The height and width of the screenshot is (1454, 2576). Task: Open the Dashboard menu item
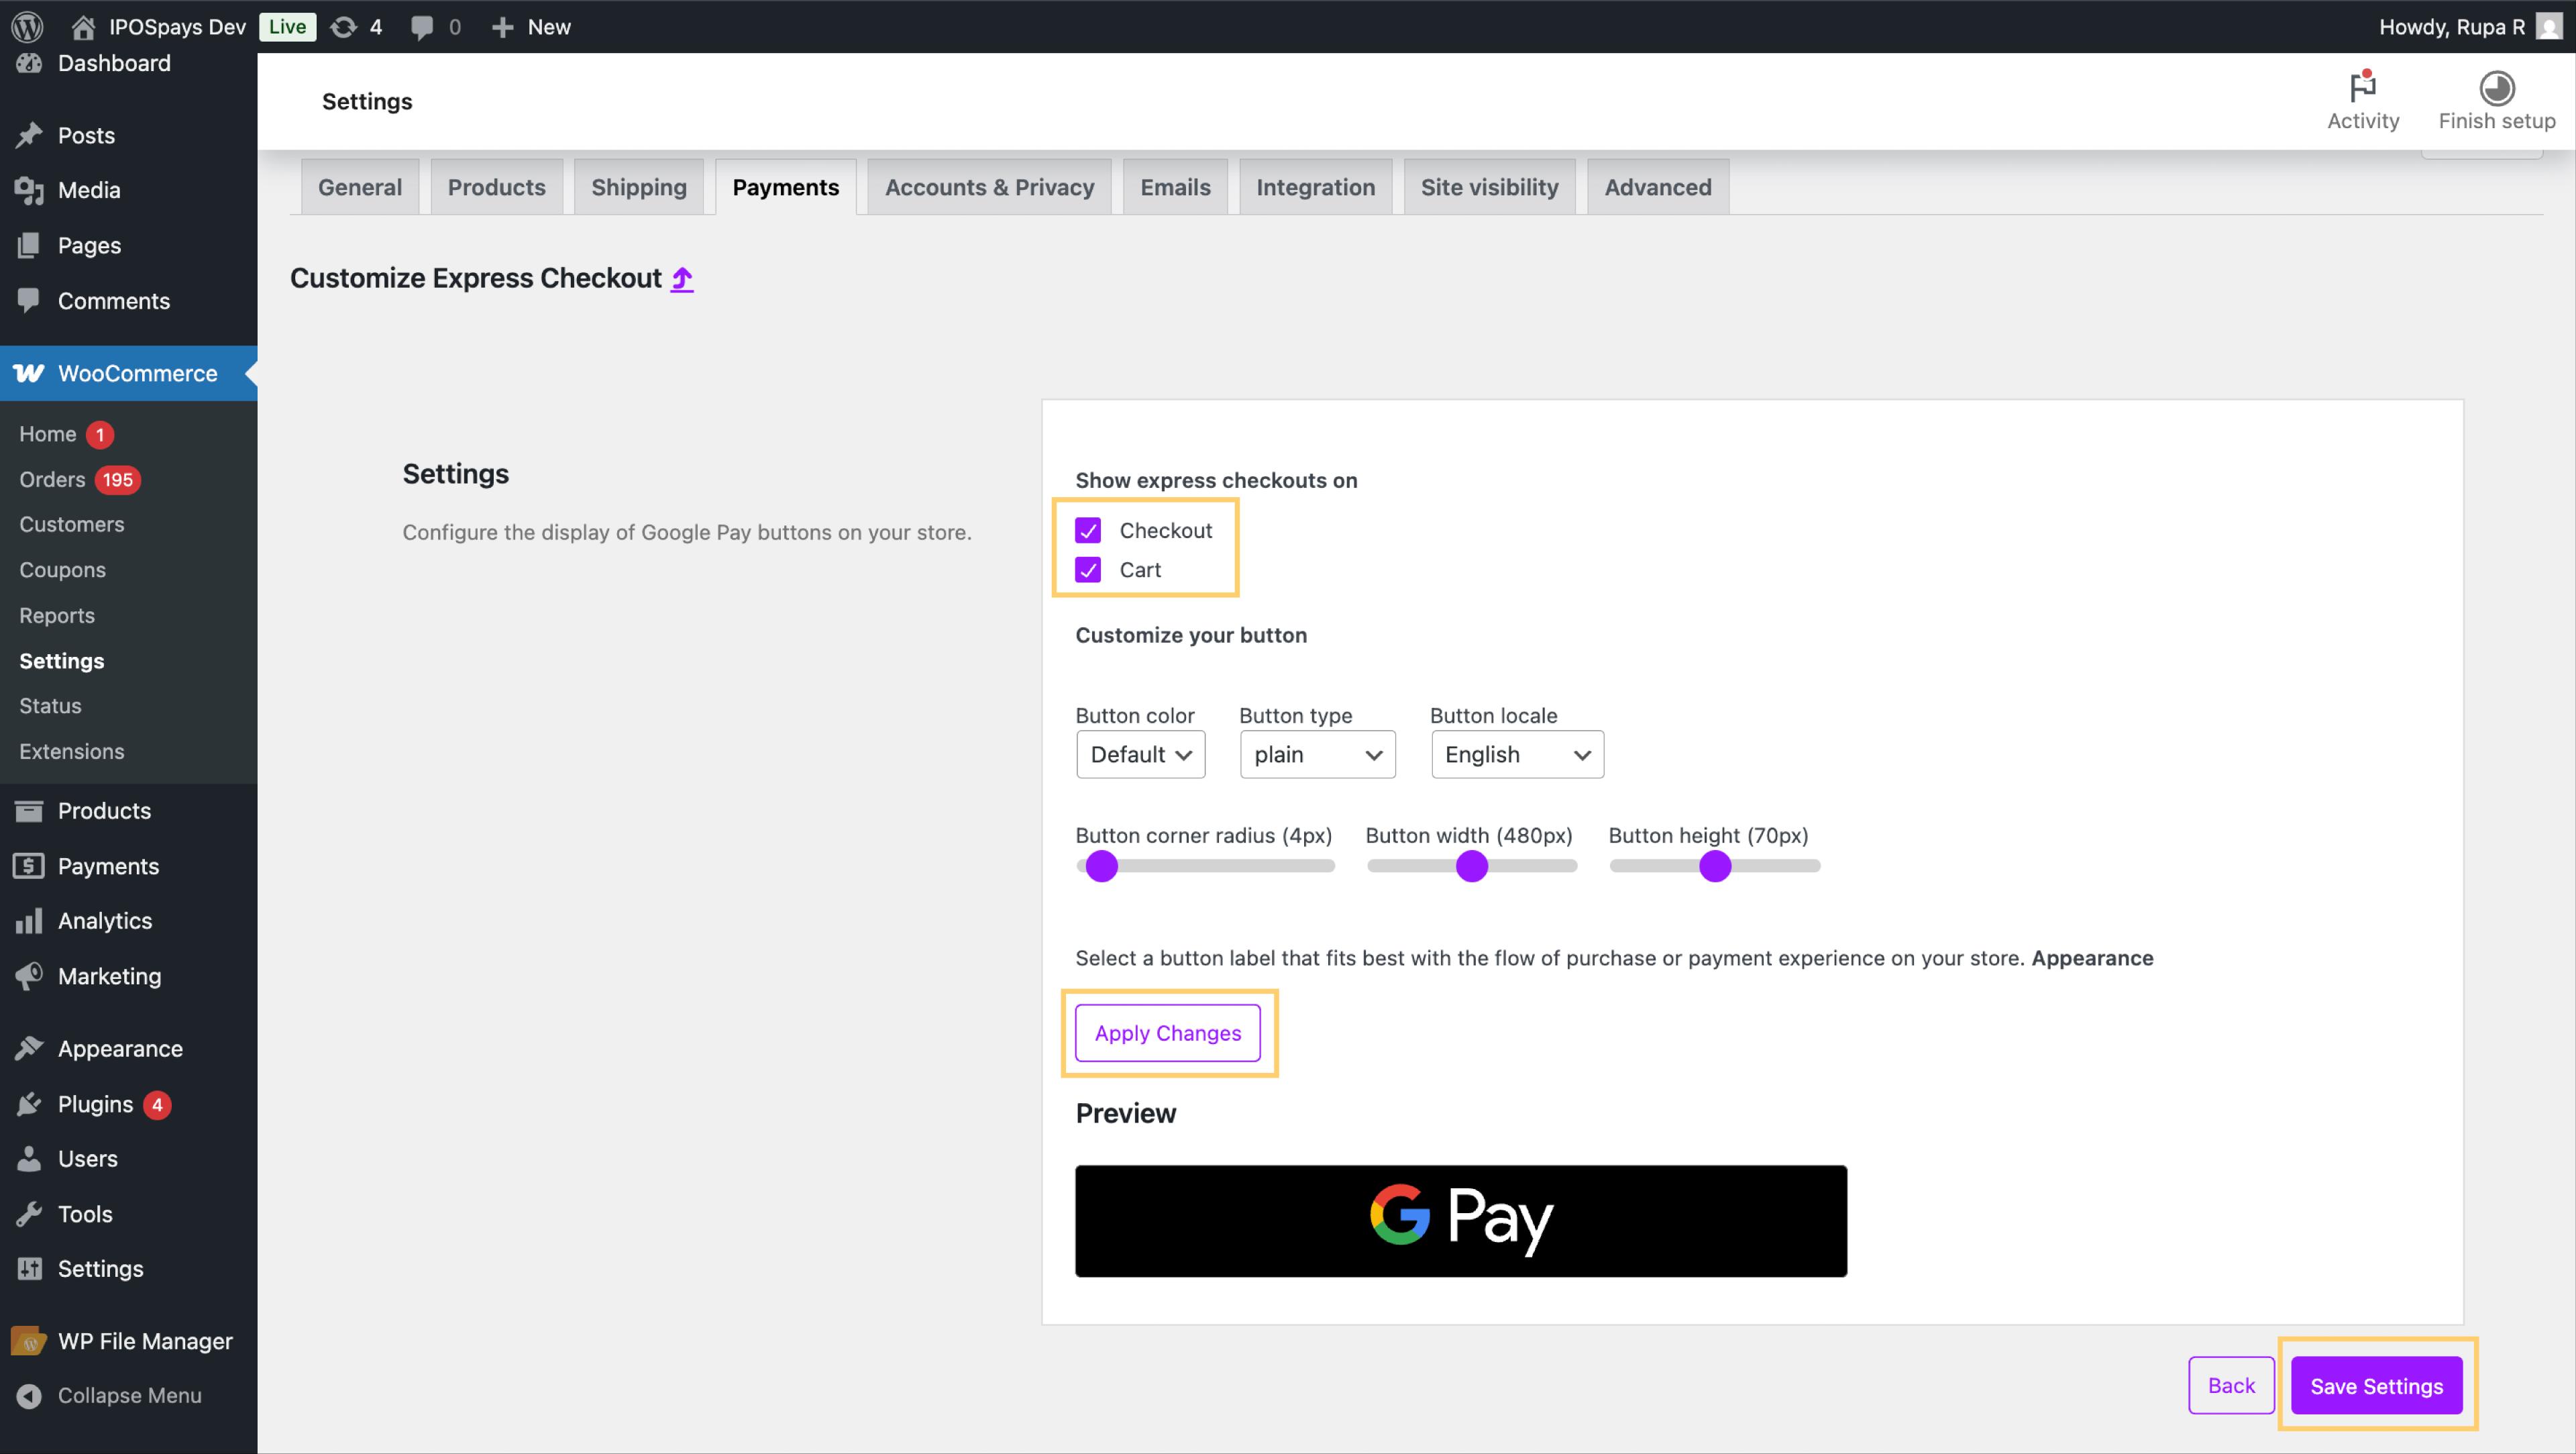click(114, 63)
